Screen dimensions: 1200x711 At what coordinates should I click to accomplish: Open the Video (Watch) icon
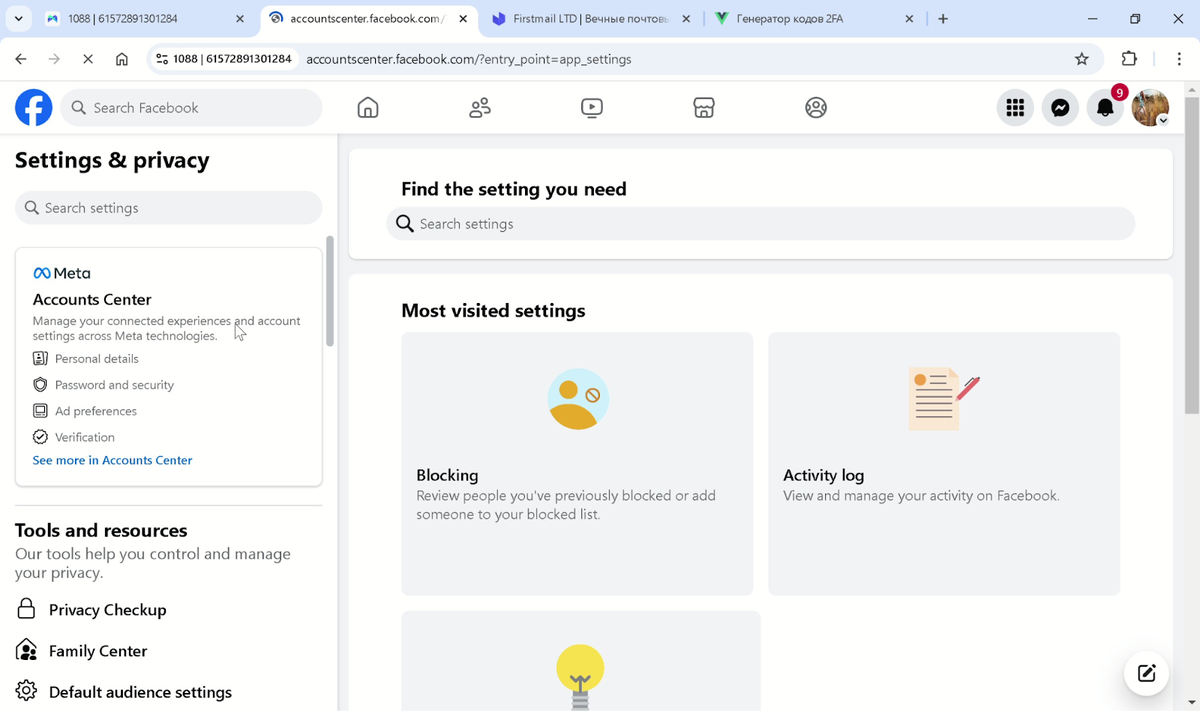[x=592, y=107]
